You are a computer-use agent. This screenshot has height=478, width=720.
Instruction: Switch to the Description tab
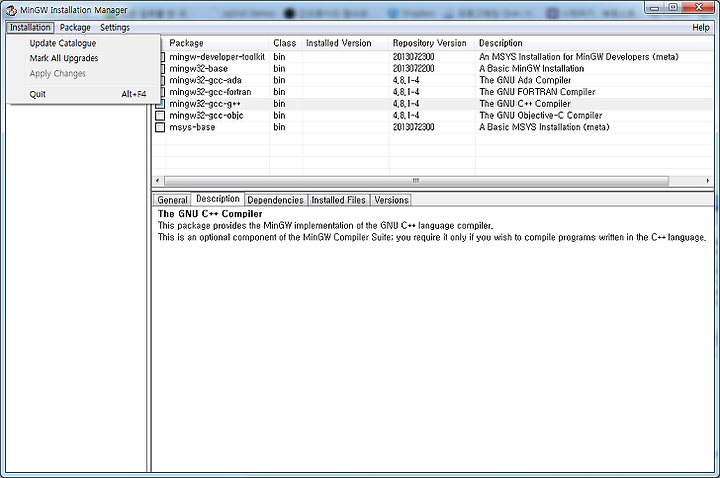[218, 199]
